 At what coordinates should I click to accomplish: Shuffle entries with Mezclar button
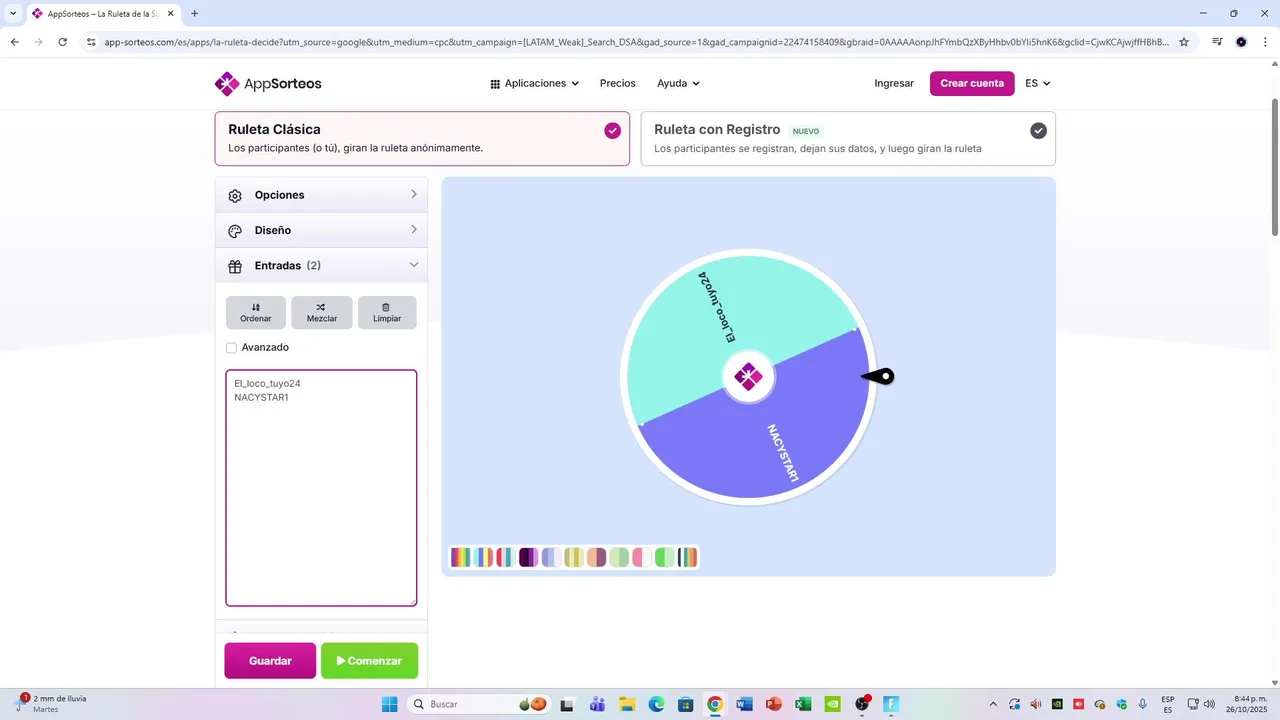click(322, 313)
